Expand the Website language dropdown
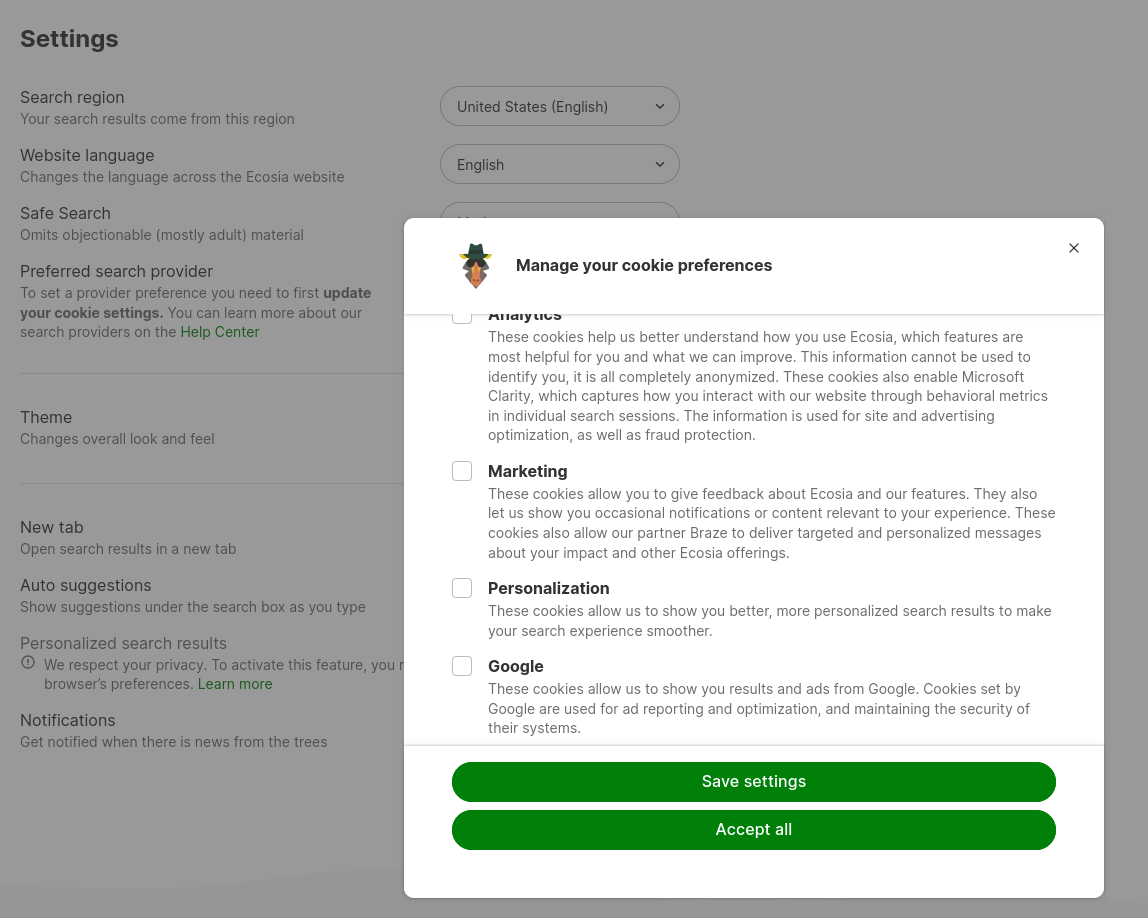Viewport: 1148px width, 918px height. coord(559,164)
